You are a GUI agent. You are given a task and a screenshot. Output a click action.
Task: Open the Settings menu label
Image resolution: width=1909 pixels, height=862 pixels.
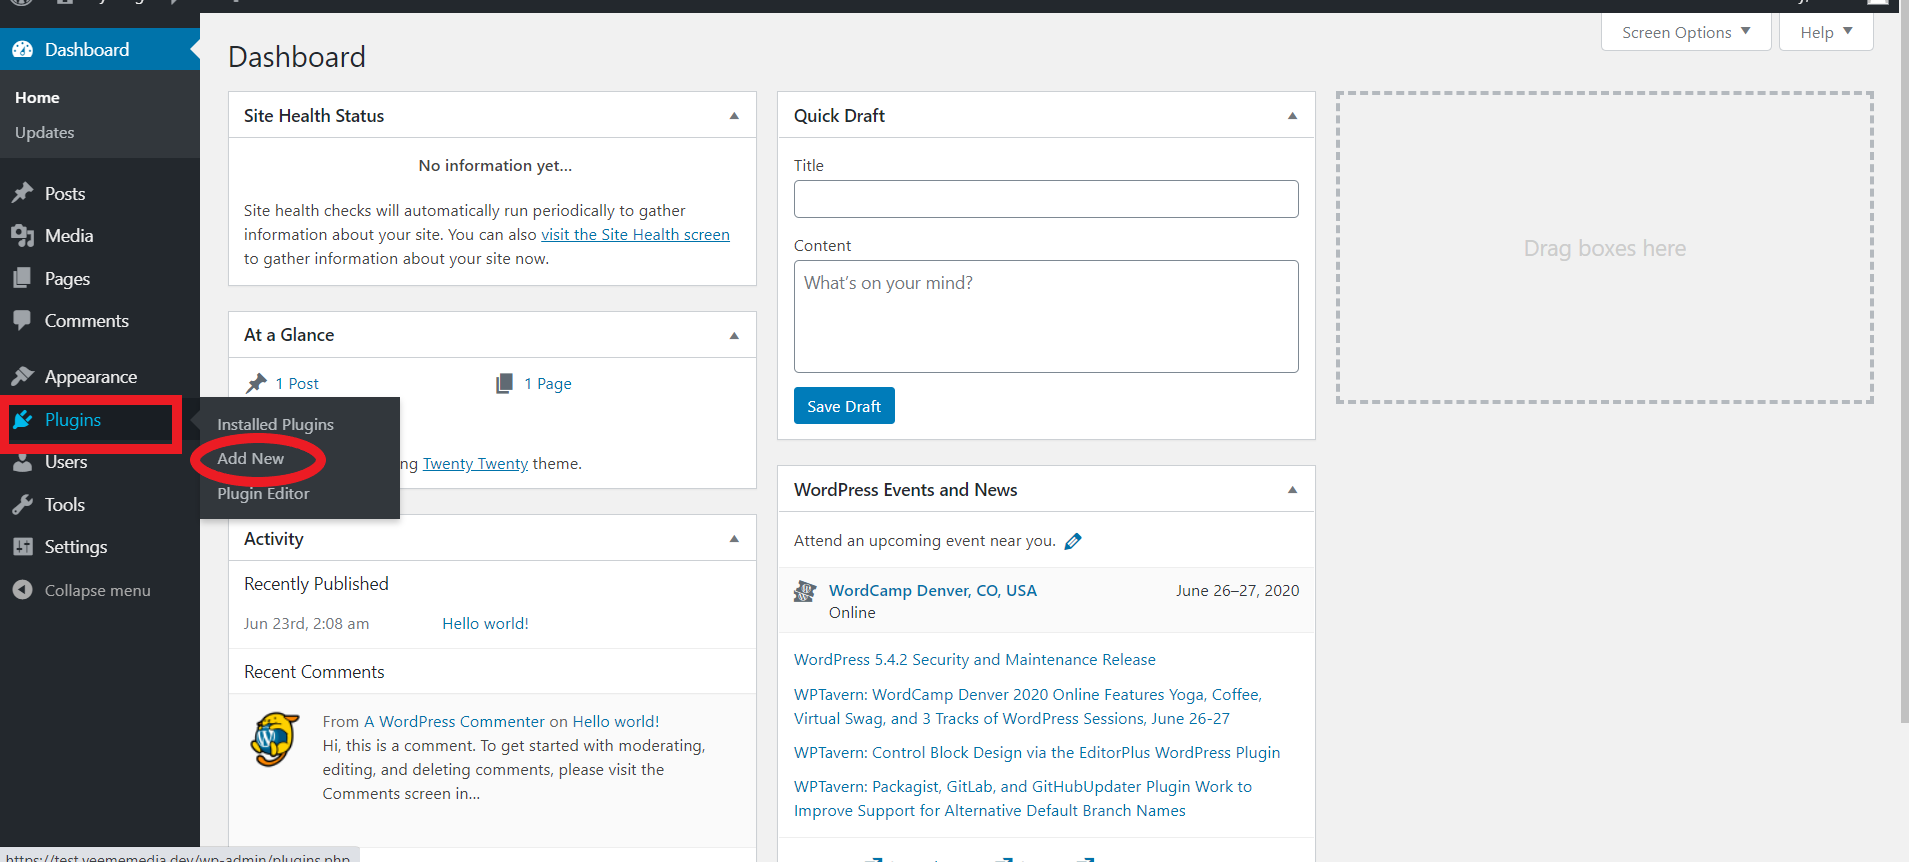point(76,546)
